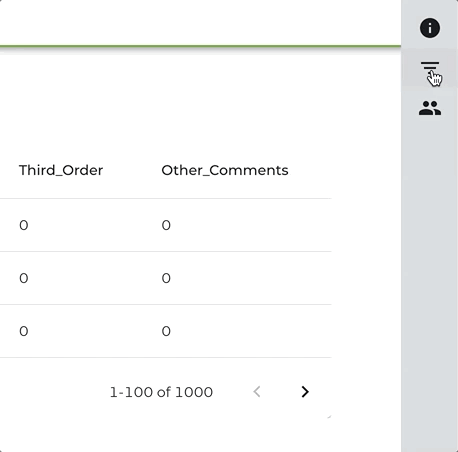This screenshot has width=458, height=452.
Task: Click the table corner resize handle
Action: pos(329,417)
